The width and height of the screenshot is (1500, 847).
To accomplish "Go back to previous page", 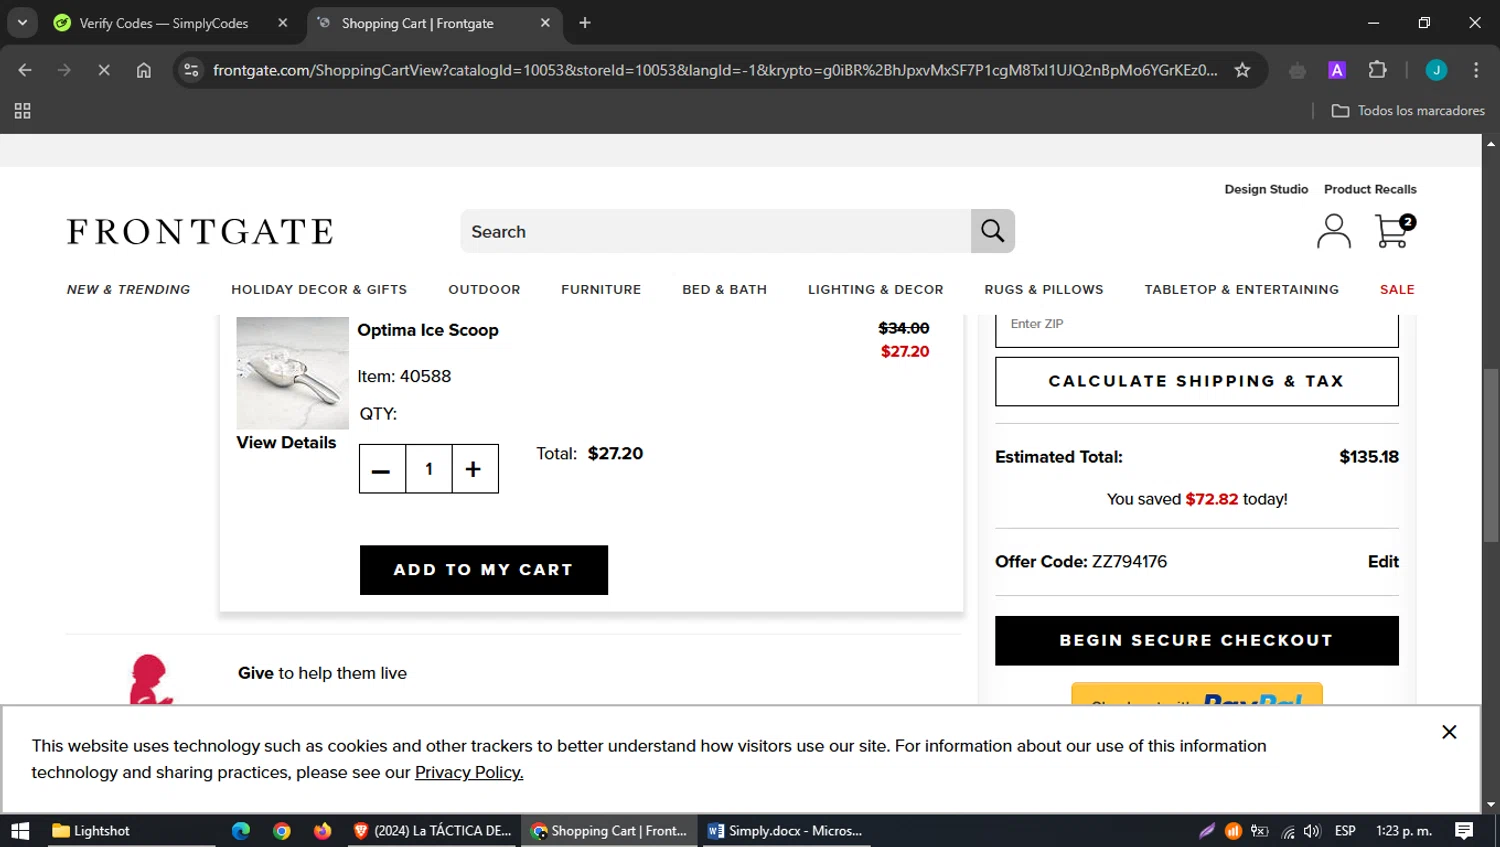I will (25, 70).
